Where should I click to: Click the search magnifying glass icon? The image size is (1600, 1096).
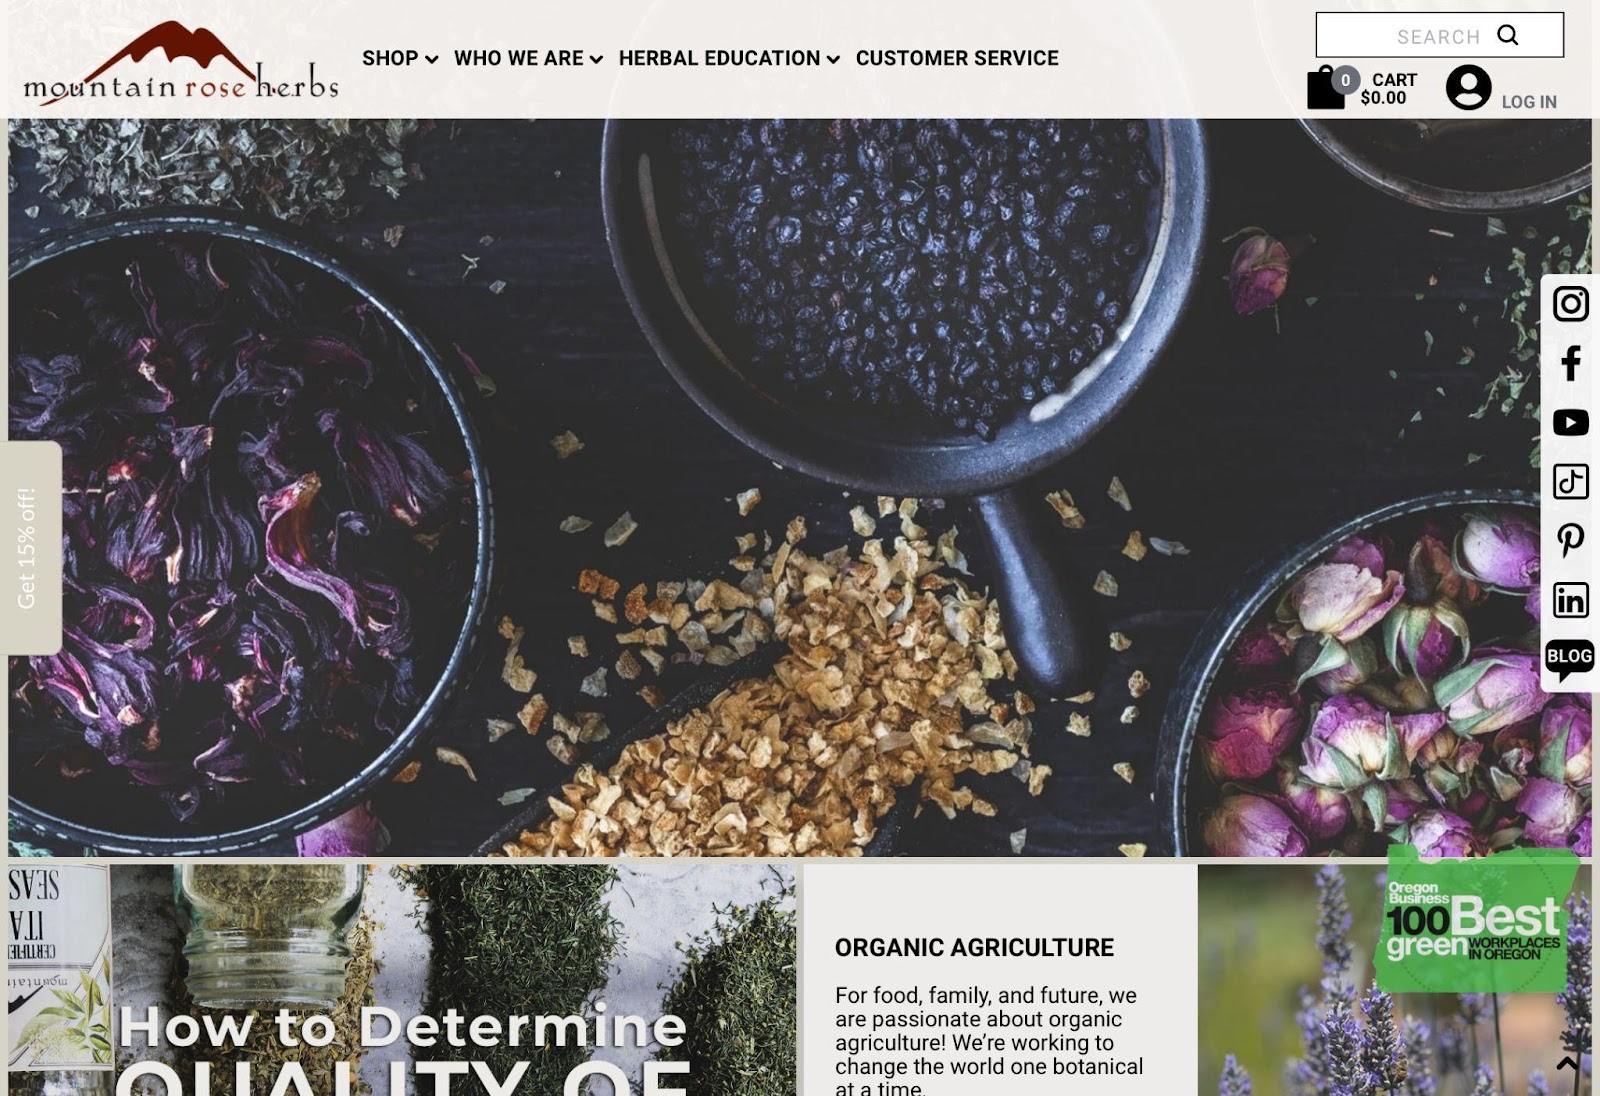coord(1507,36)
